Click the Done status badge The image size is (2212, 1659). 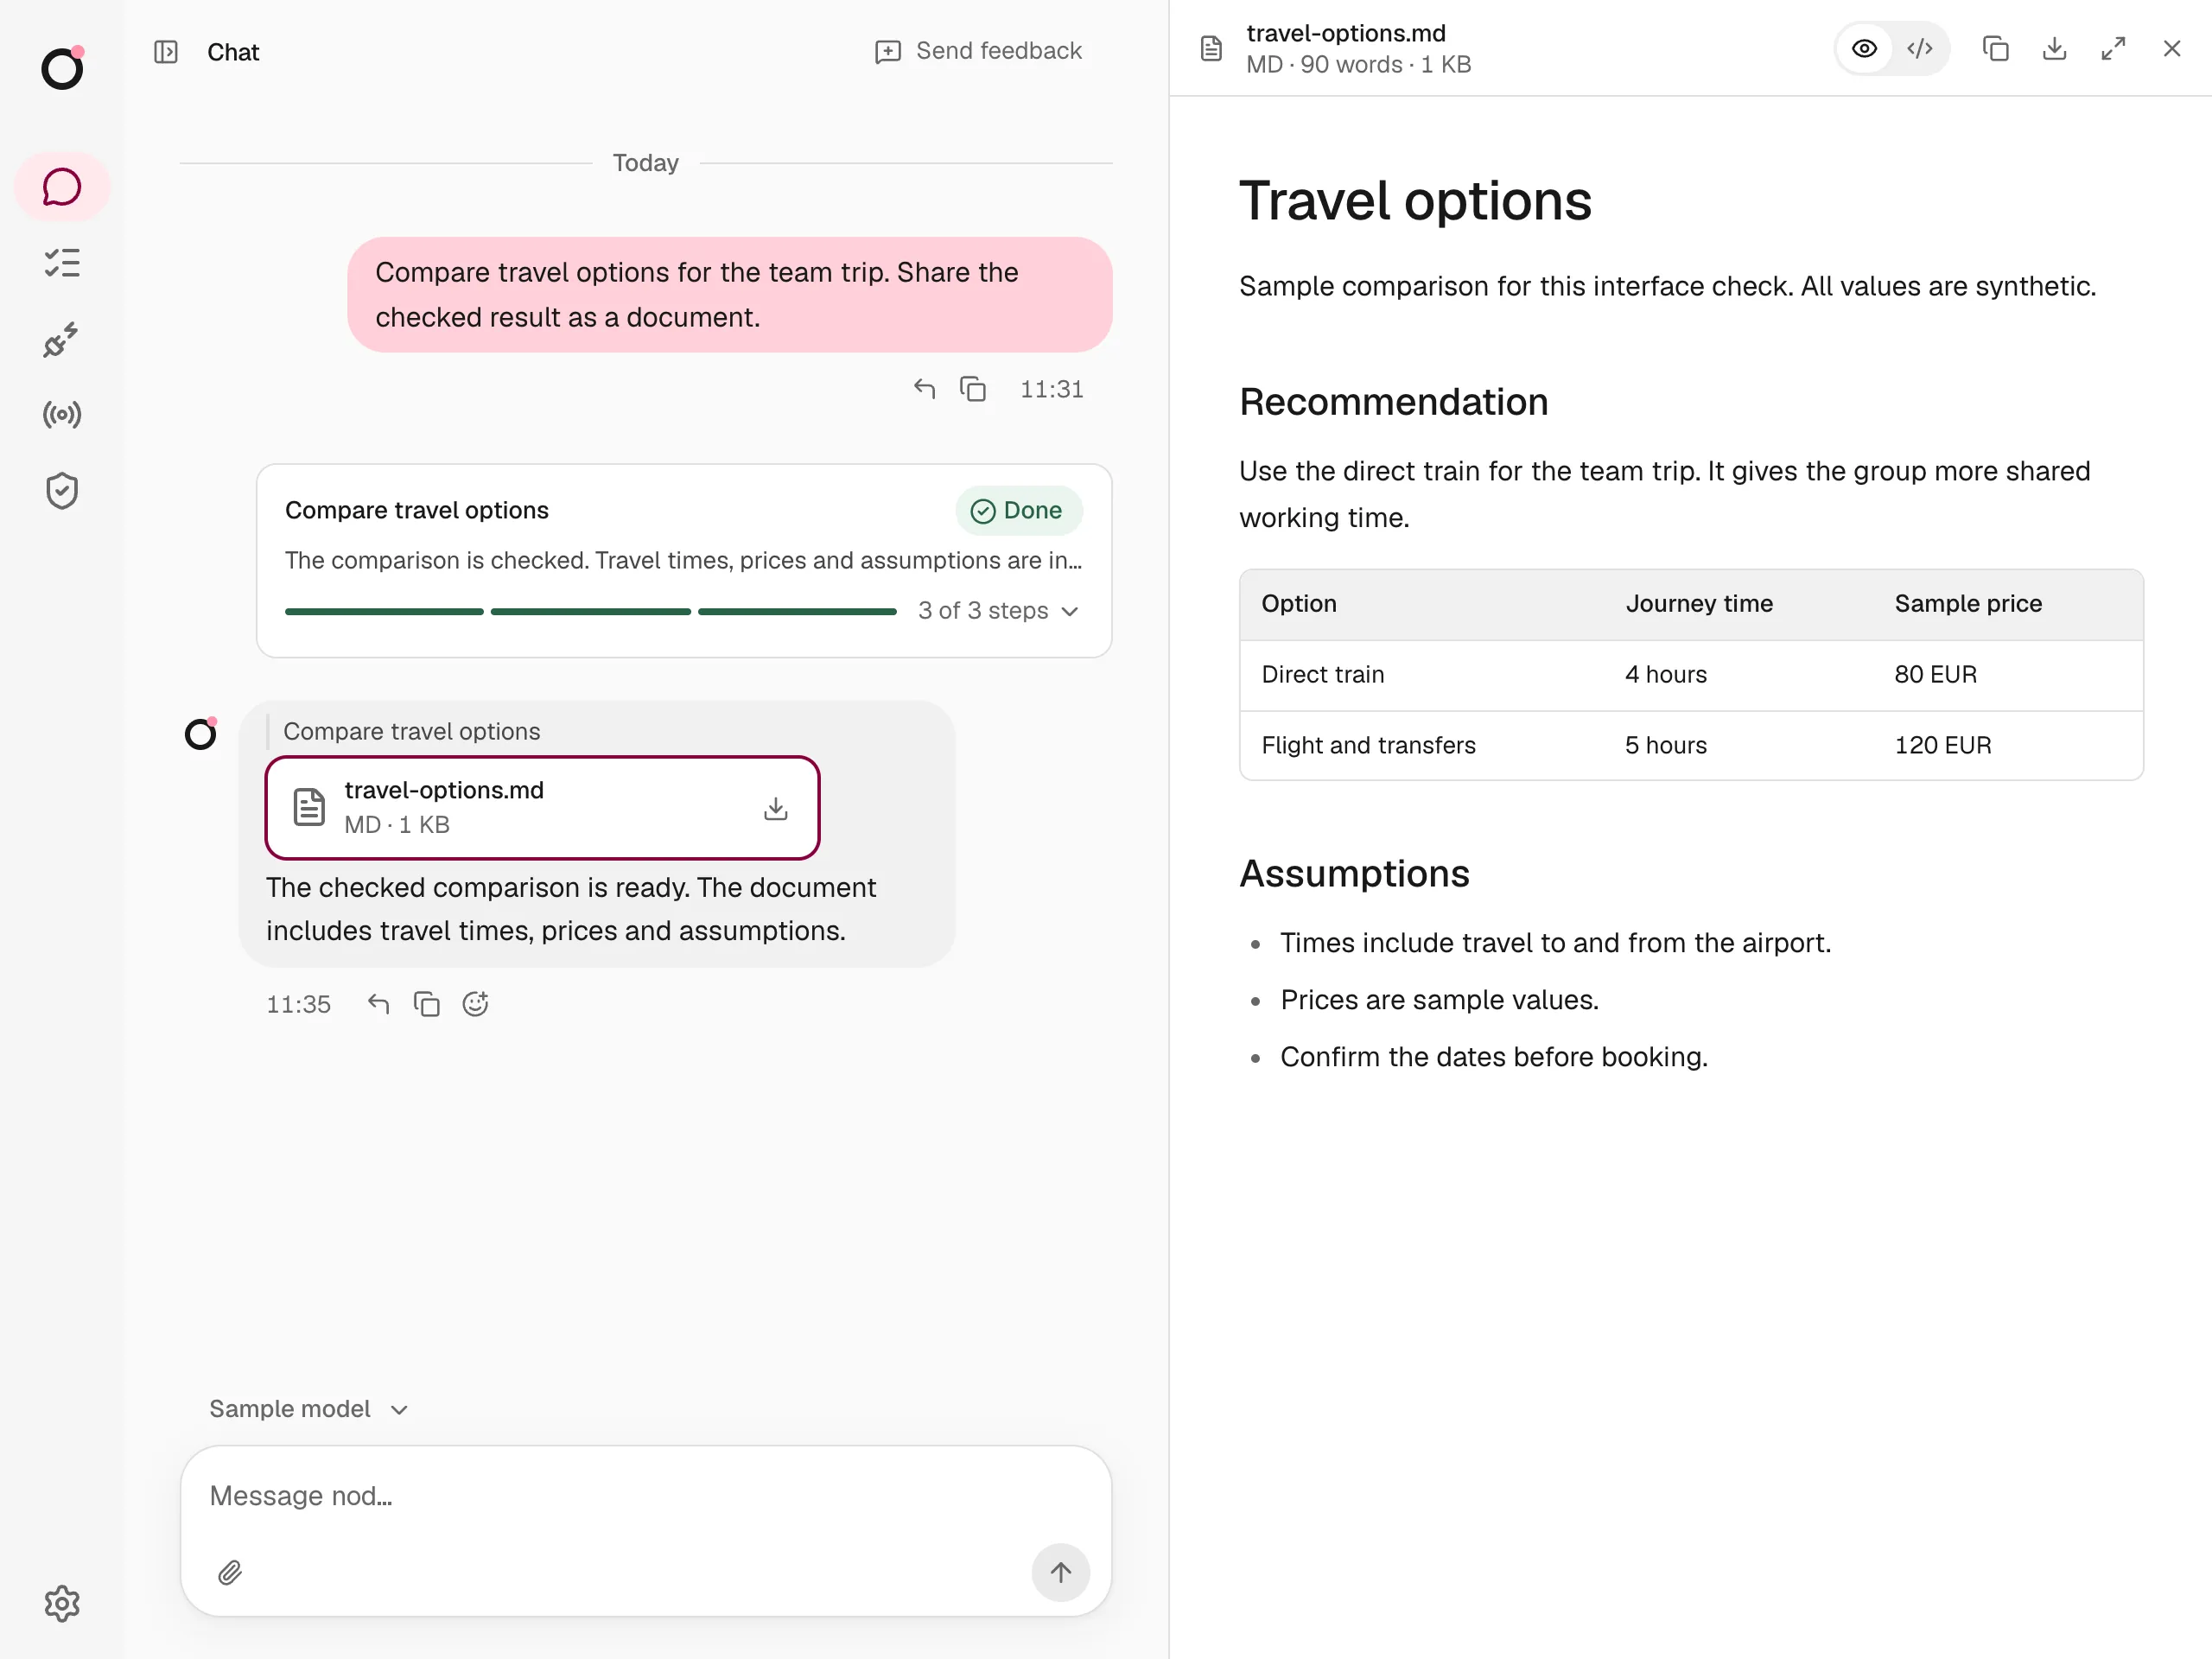(x=1018, y=510)
